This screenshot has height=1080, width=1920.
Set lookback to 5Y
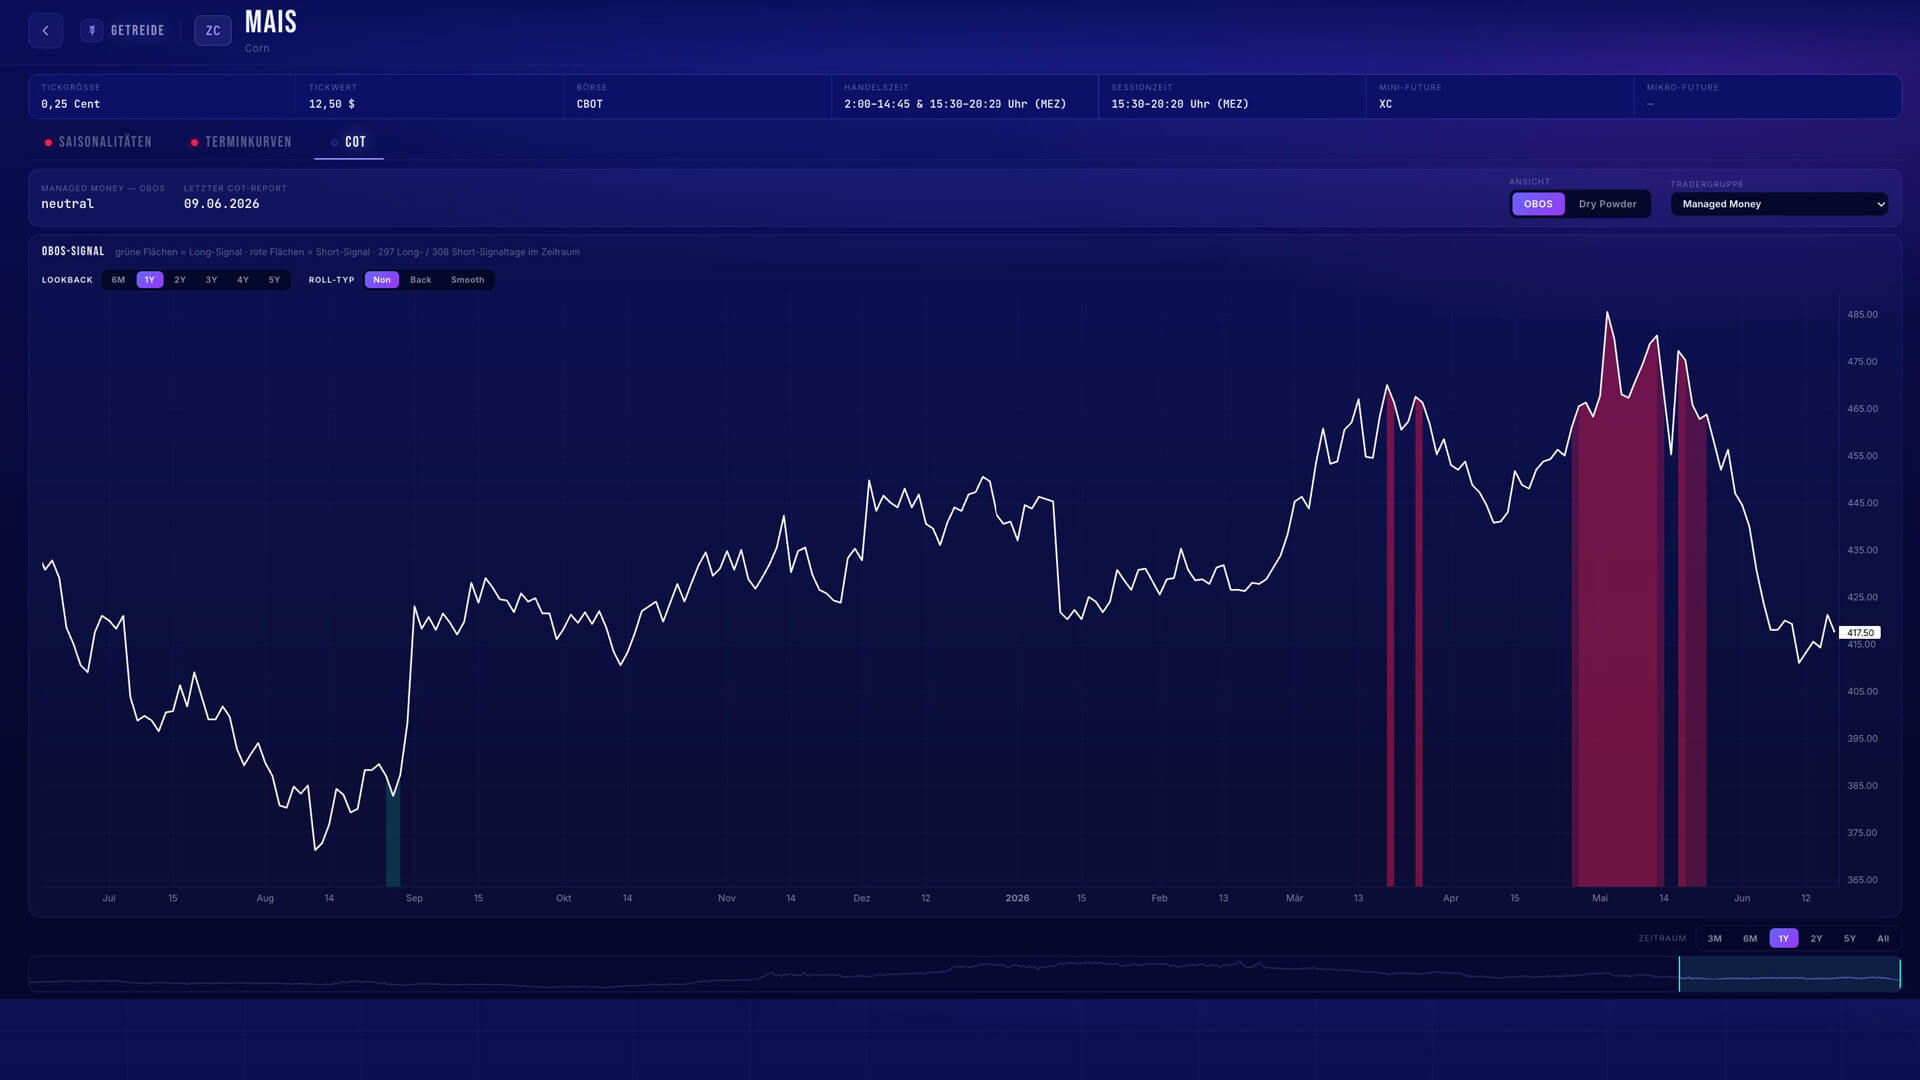pos(274,280)
